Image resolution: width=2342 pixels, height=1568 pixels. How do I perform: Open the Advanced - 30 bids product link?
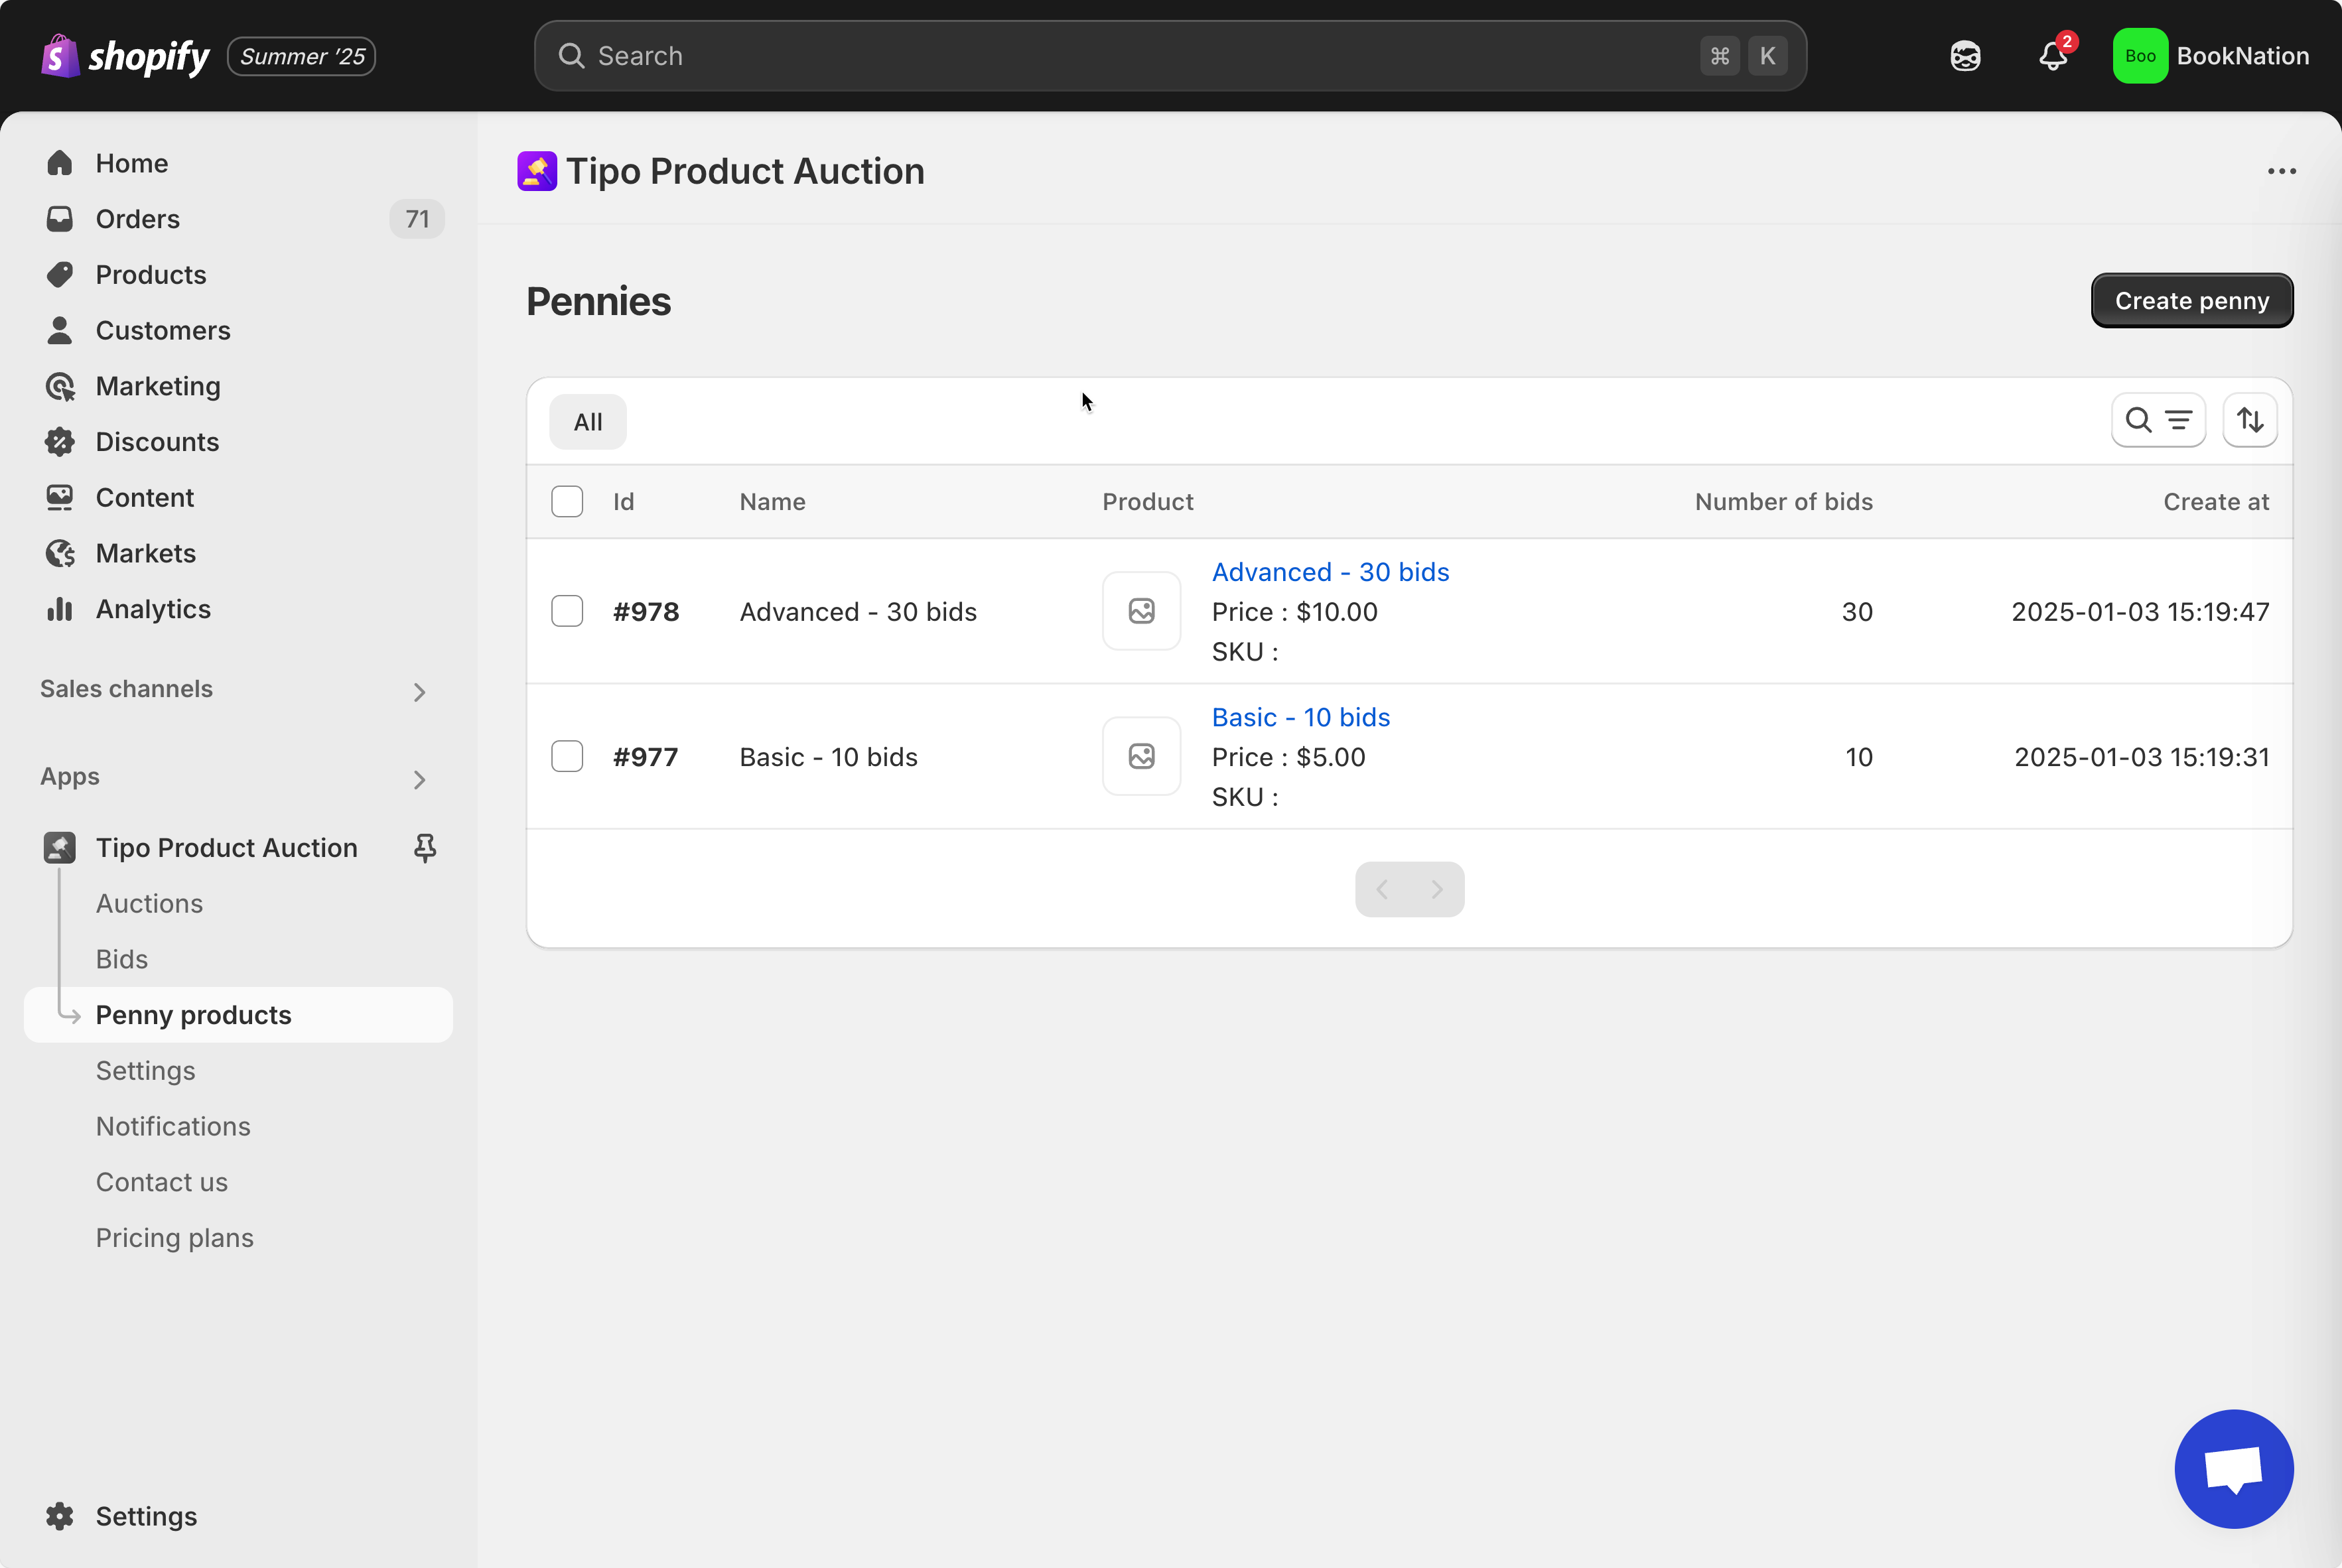1330,572
